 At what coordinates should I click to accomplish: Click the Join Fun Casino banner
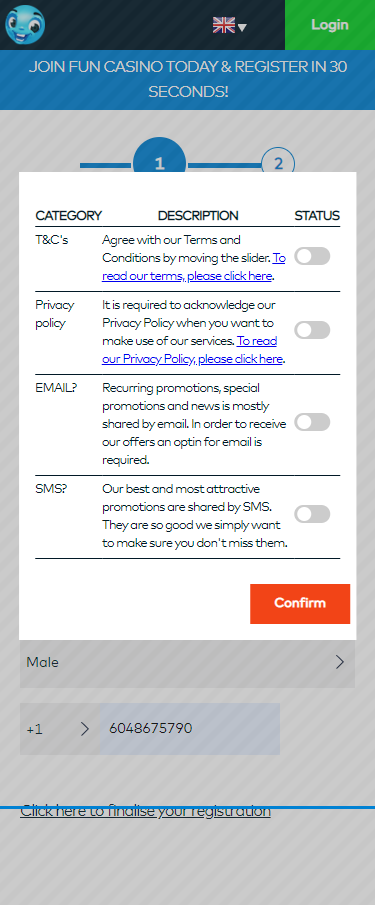coord(188,80)
